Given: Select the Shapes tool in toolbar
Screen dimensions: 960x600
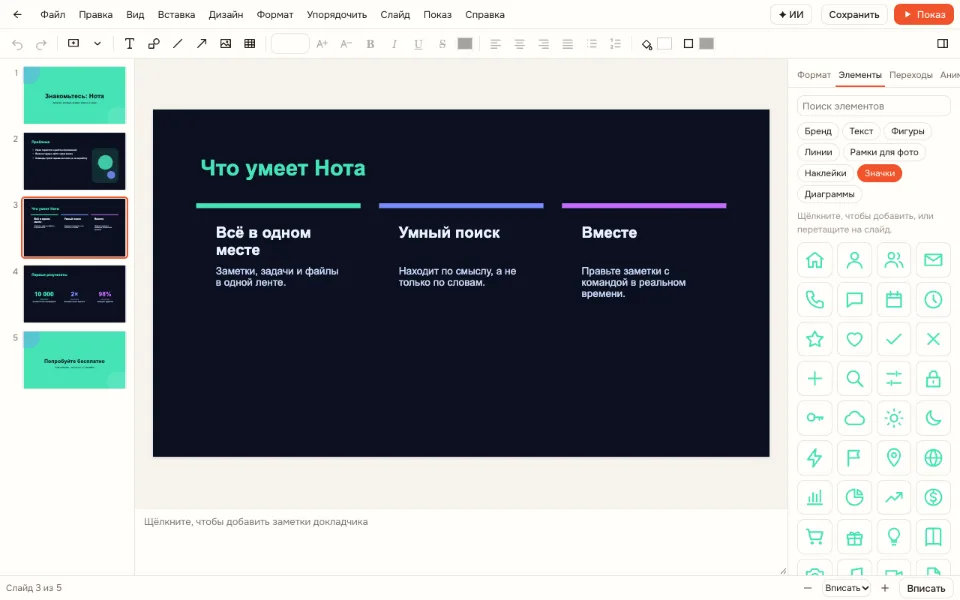Looking at the screenshot, I should click(x=154, y=43).
